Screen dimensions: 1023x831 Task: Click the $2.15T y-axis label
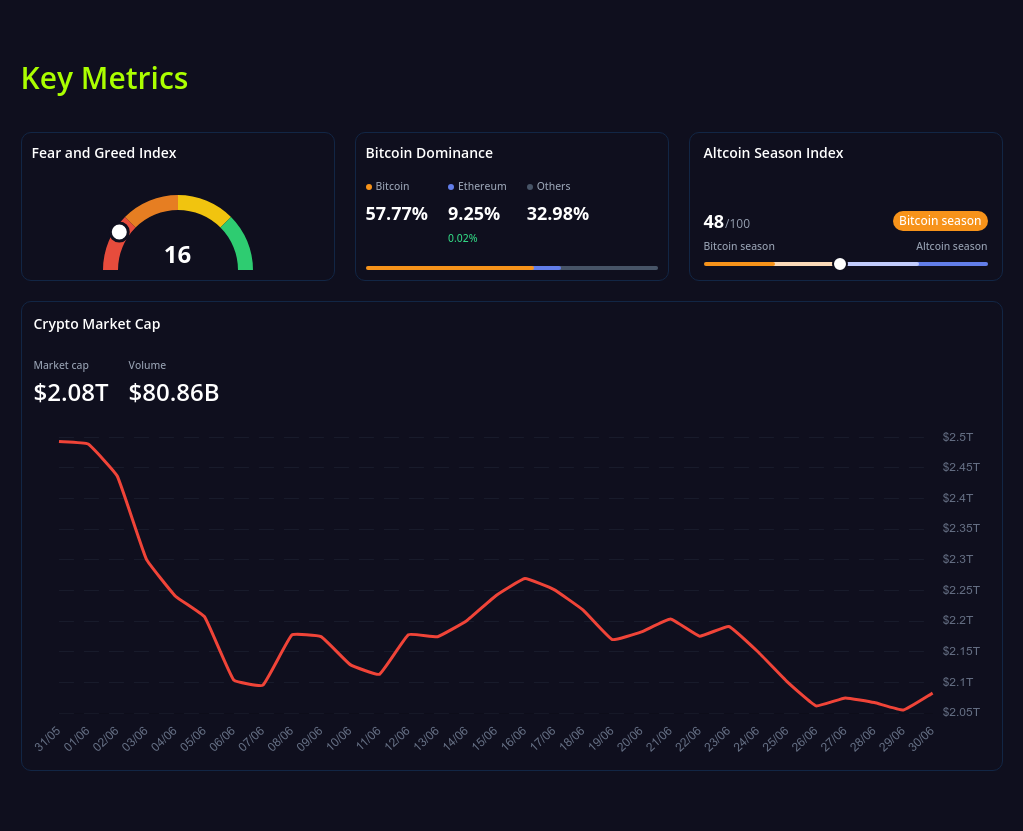tap(960, 651)
